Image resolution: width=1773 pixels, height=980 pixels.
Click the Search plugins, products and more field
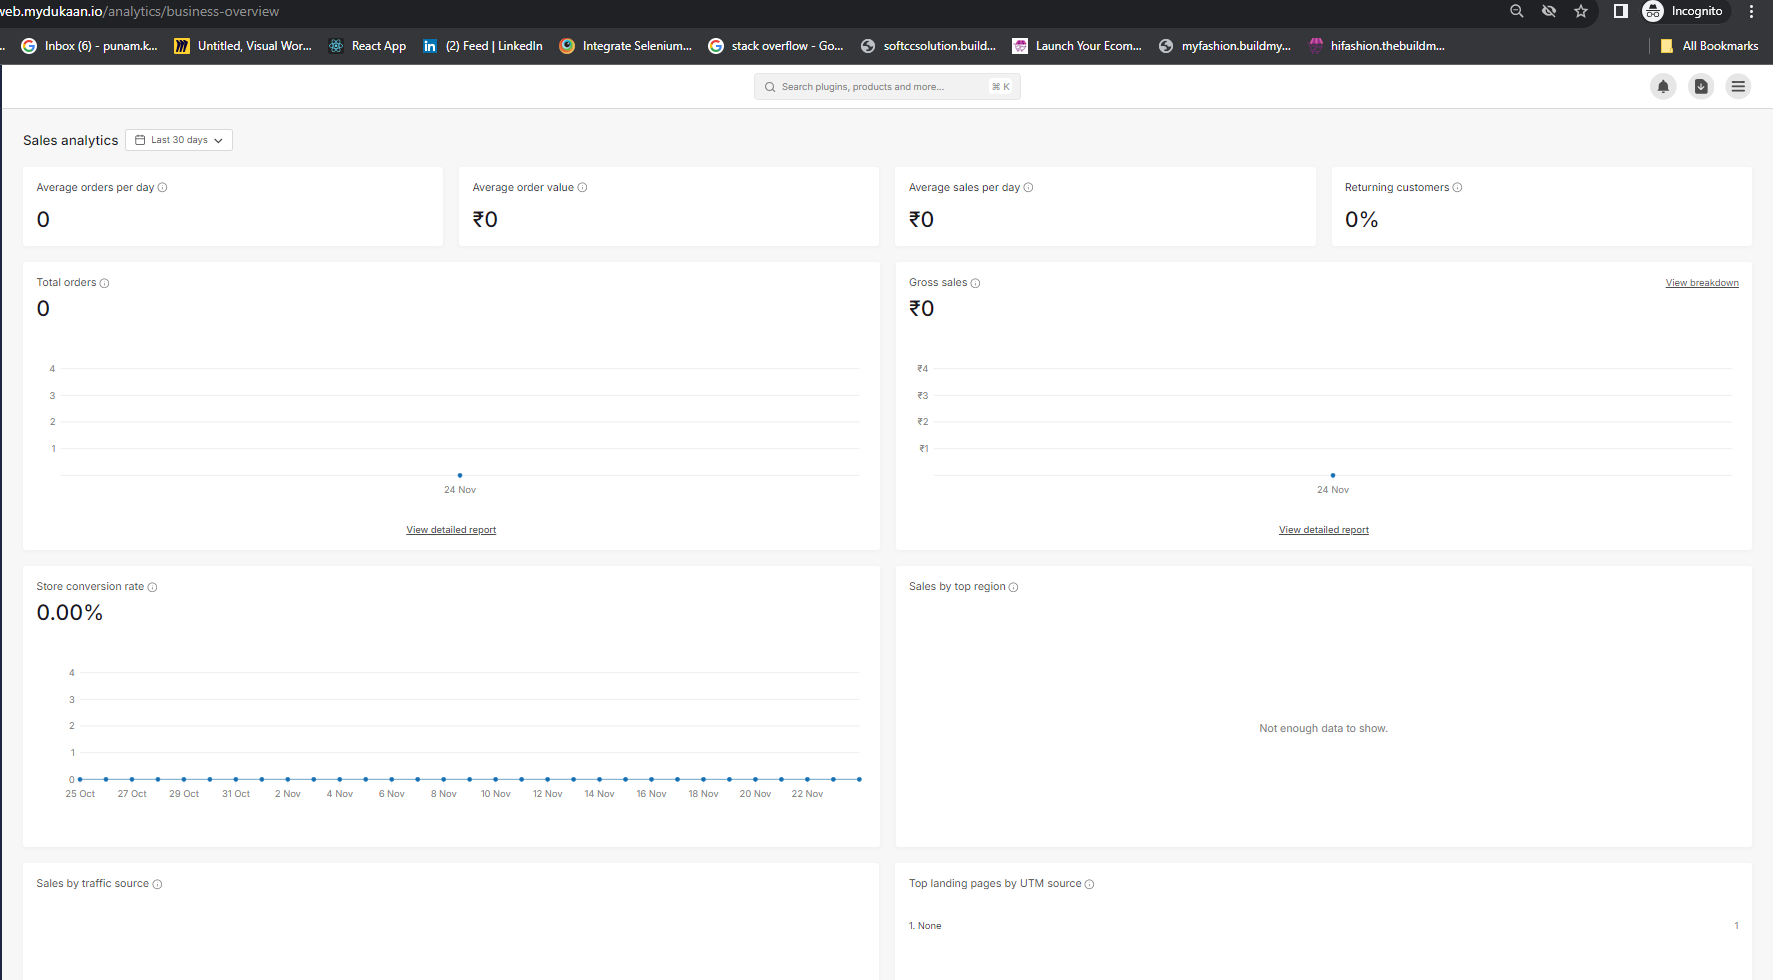click(887, 87)
